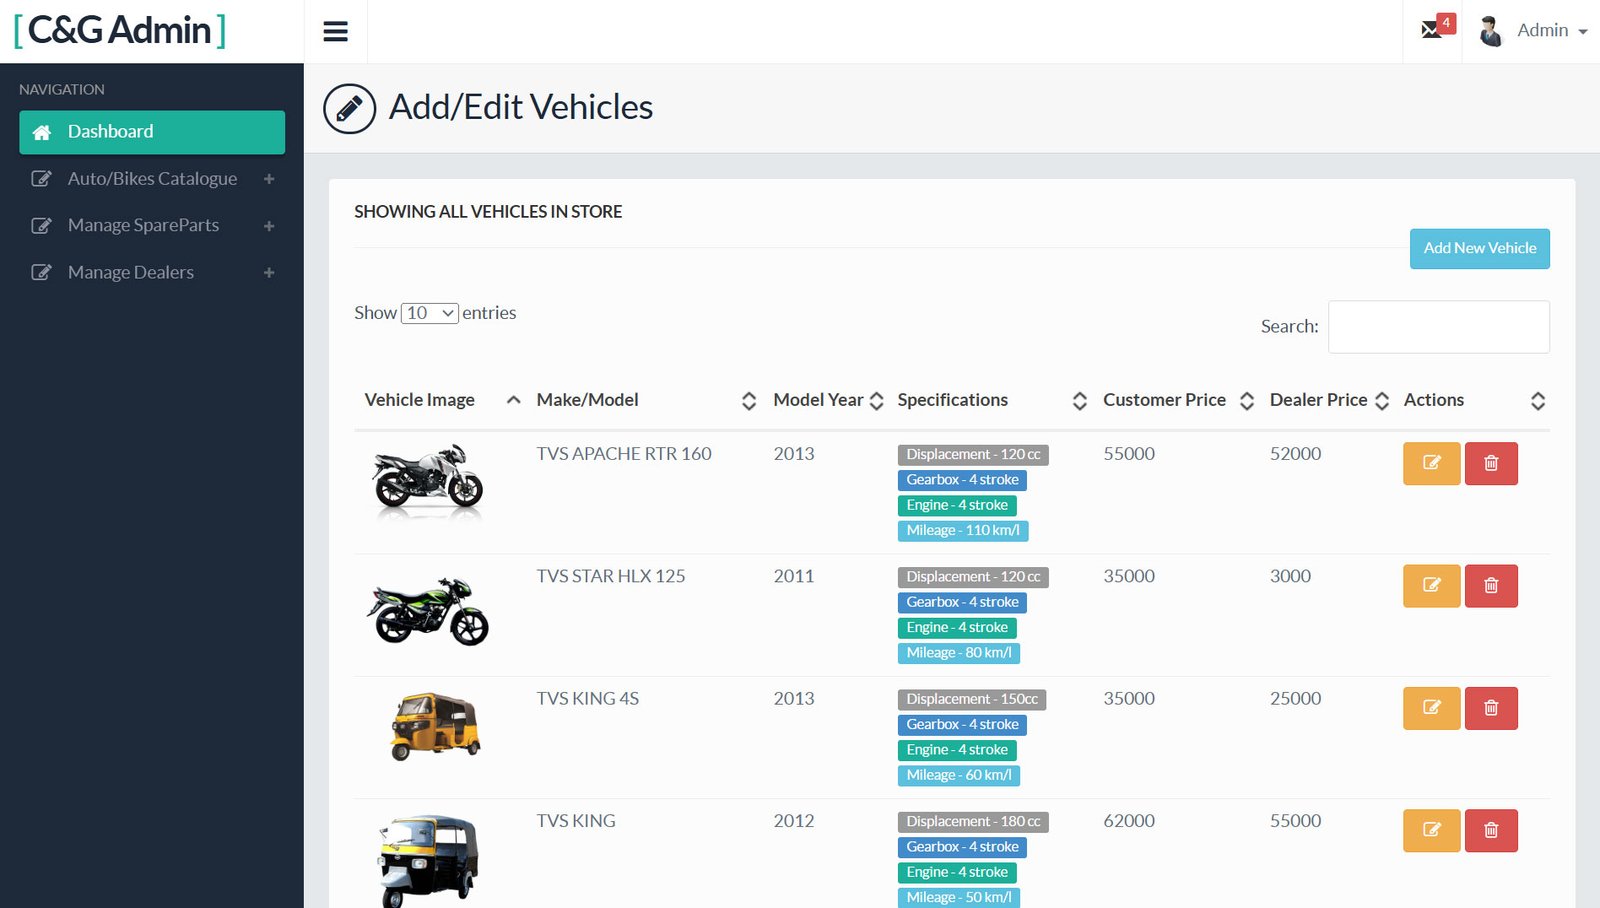Open the Show entries dropdown
The image size is (1600, 908).
(429, 313)
